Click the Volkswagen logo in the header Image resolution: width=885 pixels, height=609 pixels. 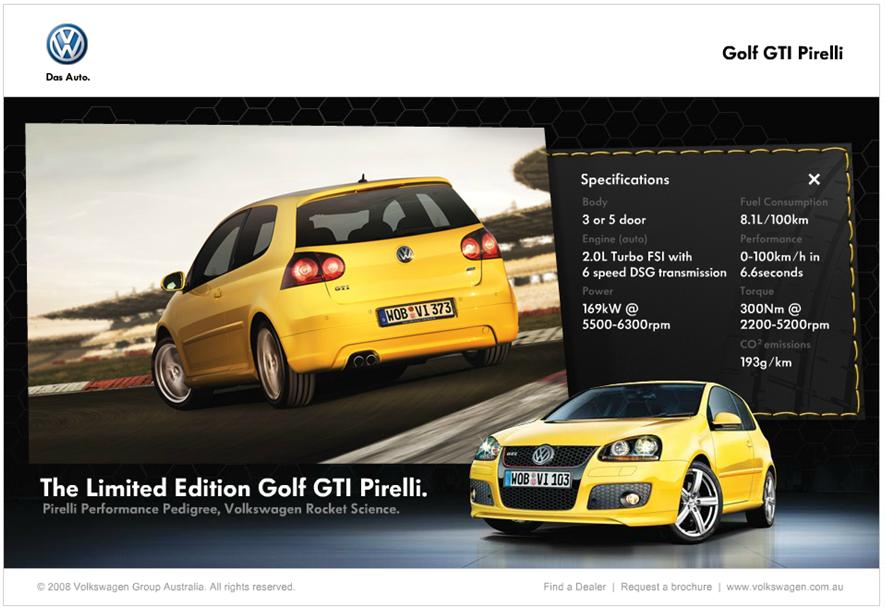[x=67, y=44]
